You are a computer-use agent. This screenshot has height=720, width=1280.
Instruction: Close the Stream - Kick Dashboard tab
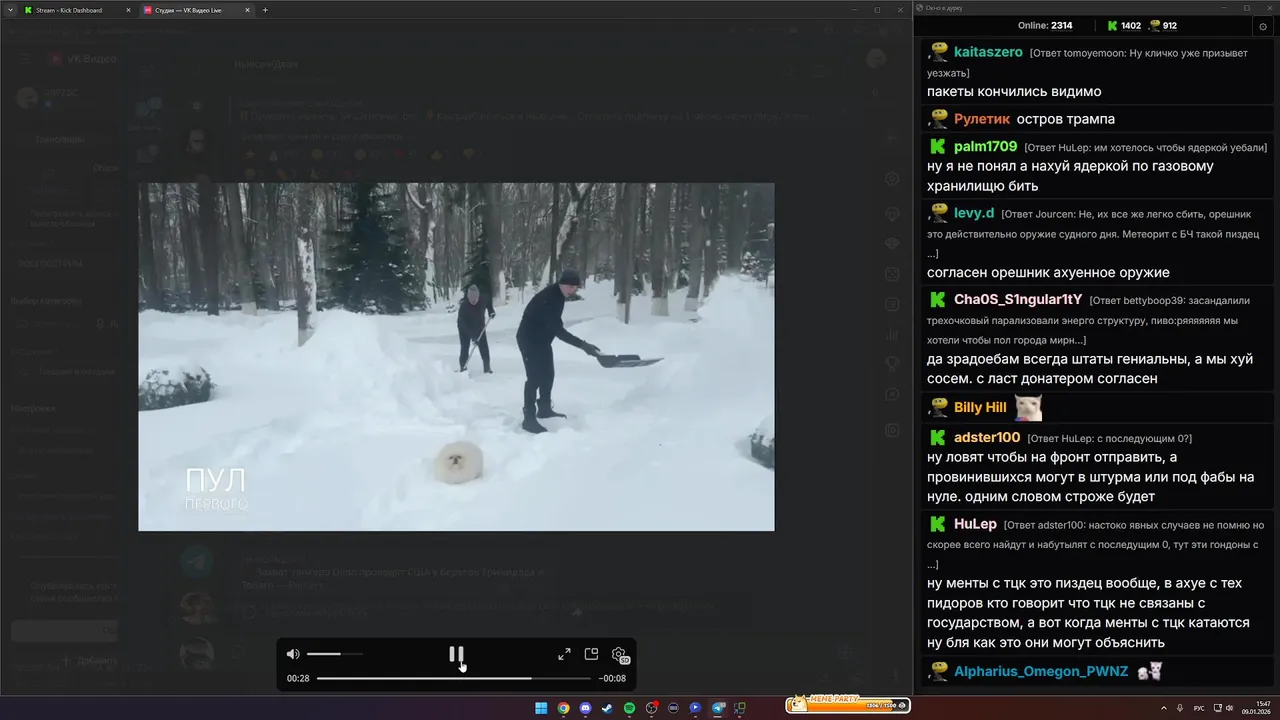click(x=127, y=10)
